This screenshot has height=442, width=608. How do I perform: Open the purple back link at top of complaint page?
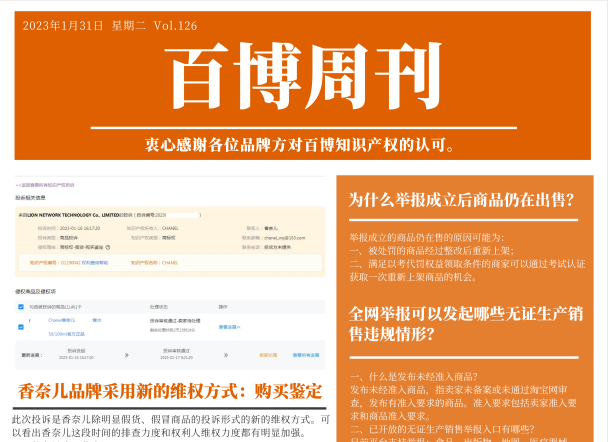45,185
